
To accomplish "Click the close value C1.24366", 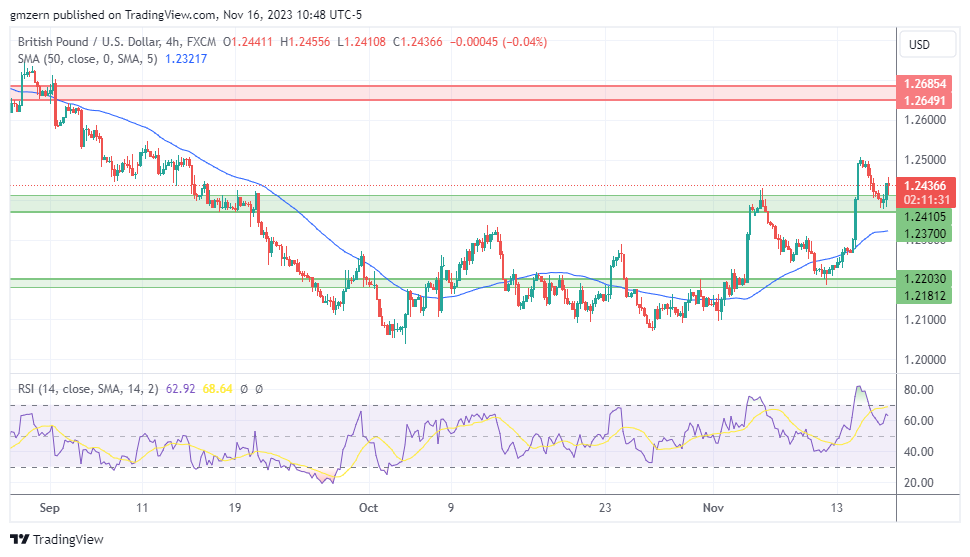I will [418, 42].
